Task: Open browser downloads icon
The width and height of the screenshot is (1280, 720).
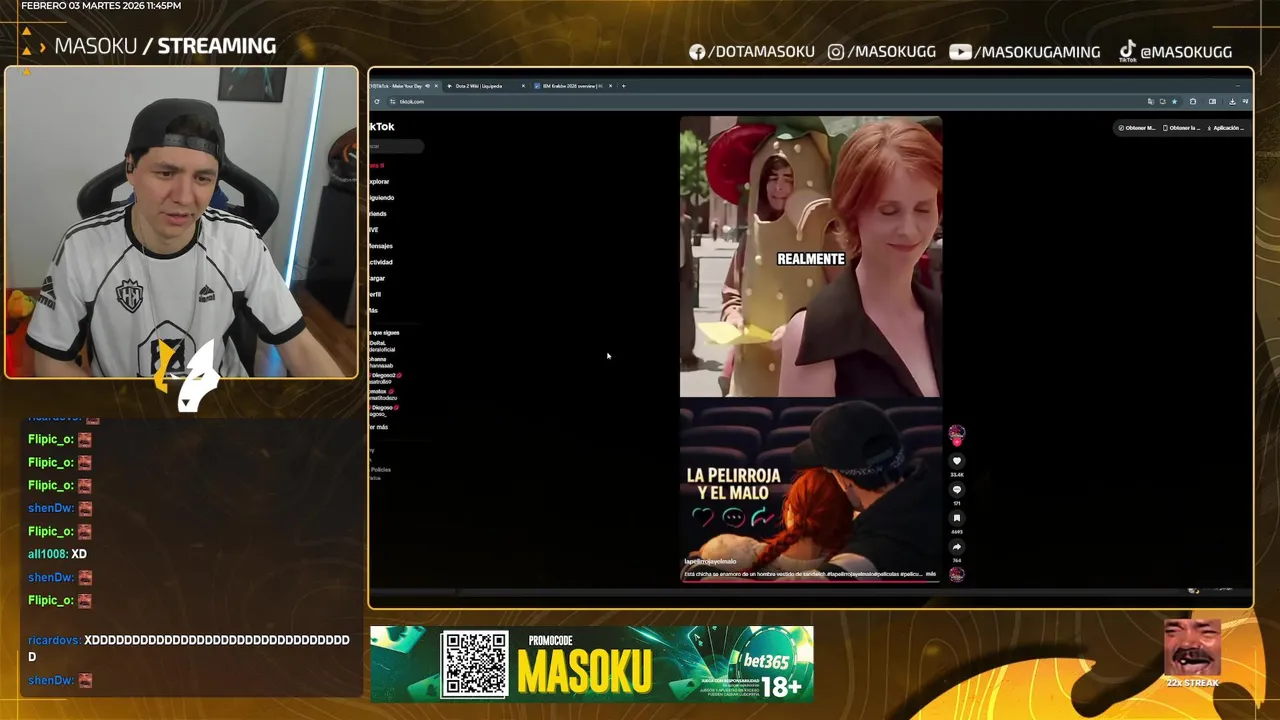Action: 1232,101
